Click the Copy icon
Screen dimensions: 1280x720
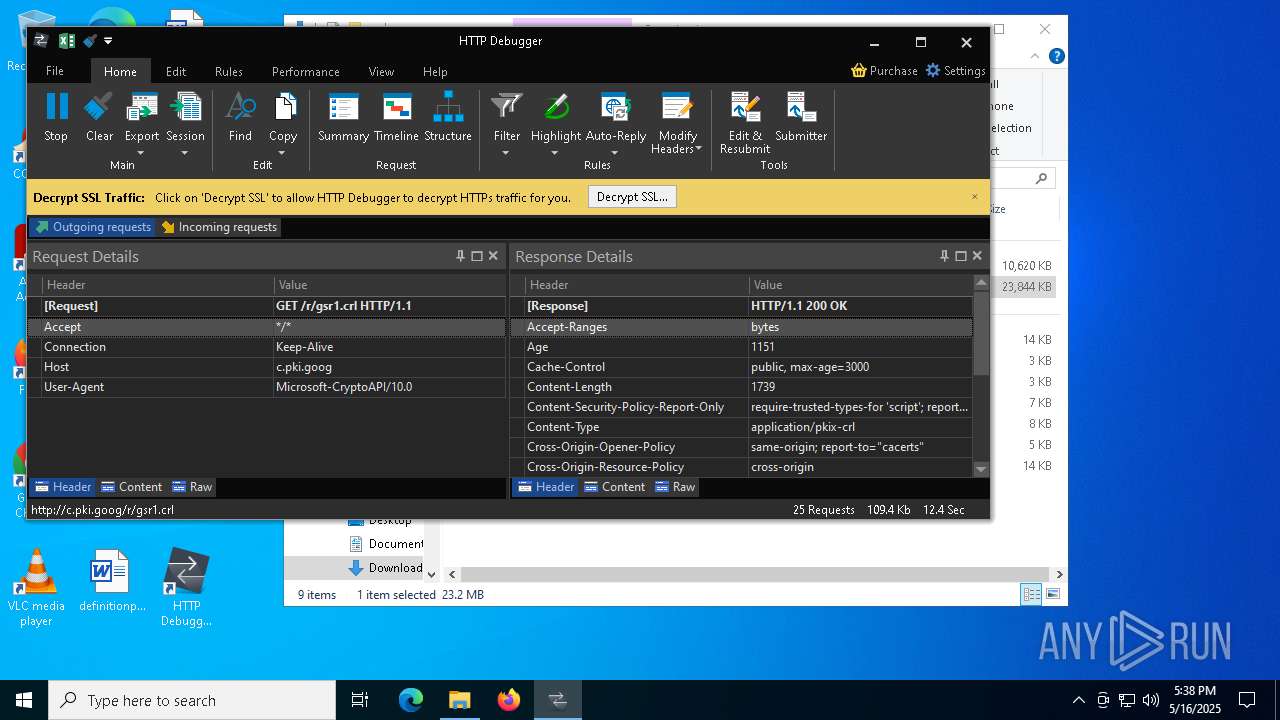284,106
